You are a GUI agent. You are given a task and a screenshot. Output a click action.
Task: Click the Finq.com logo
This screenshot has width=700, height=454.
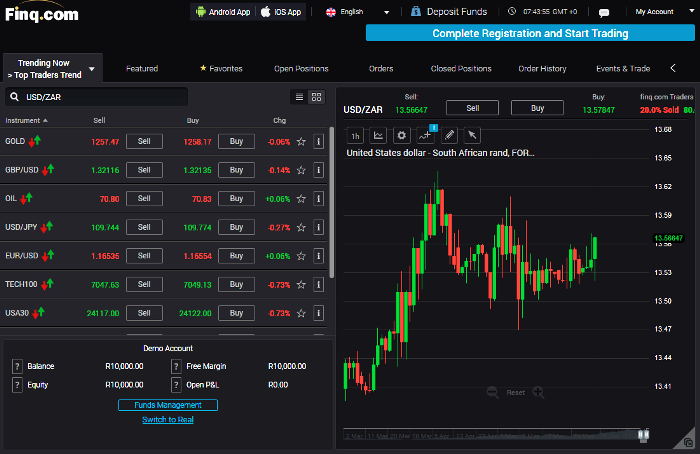[42, 14]
